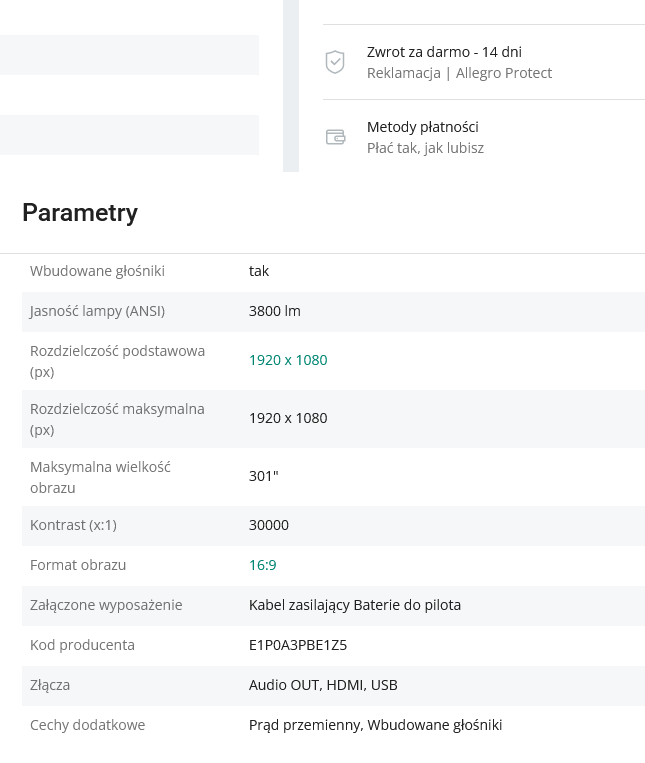Follow the 16:9 image format link
This screenshot has height=763, width=645.
(262, 565)
